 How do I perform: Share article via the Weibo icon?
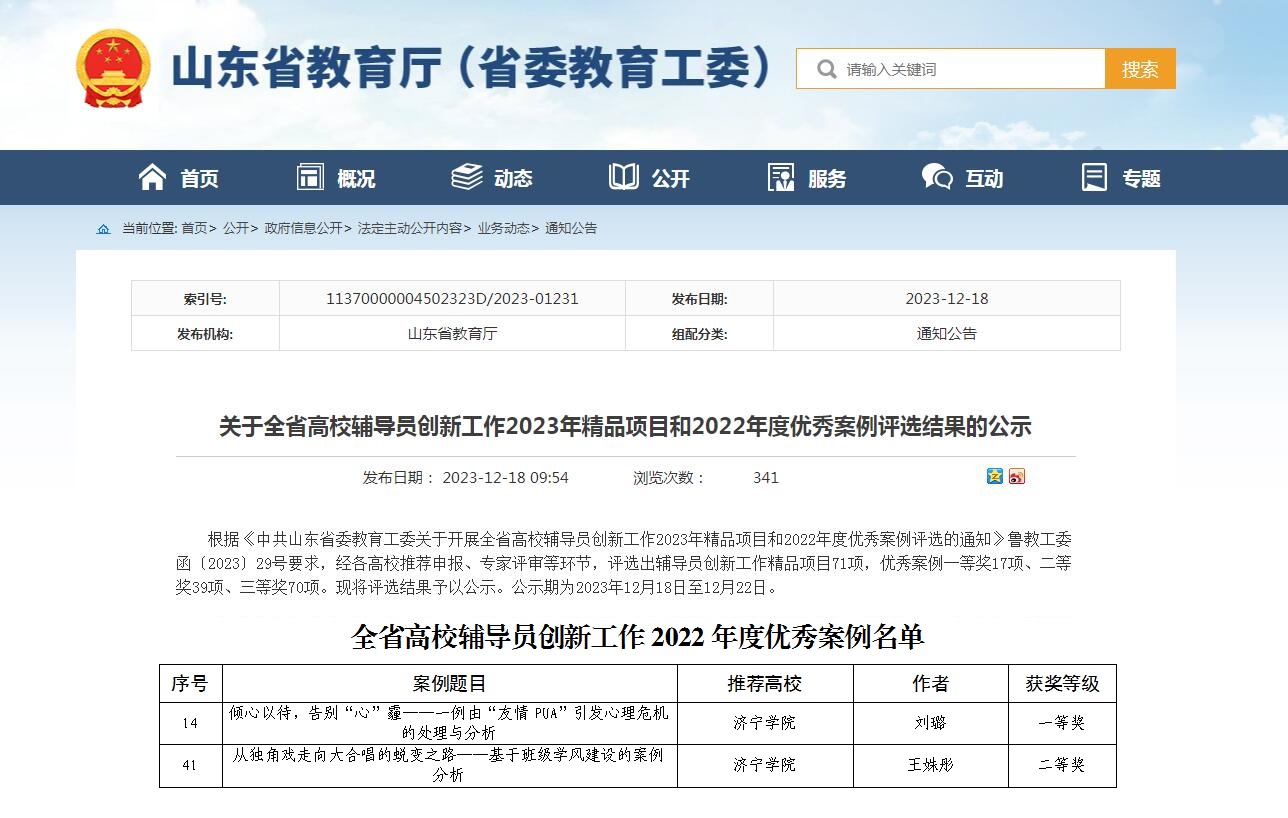(x=1017, y=476)
